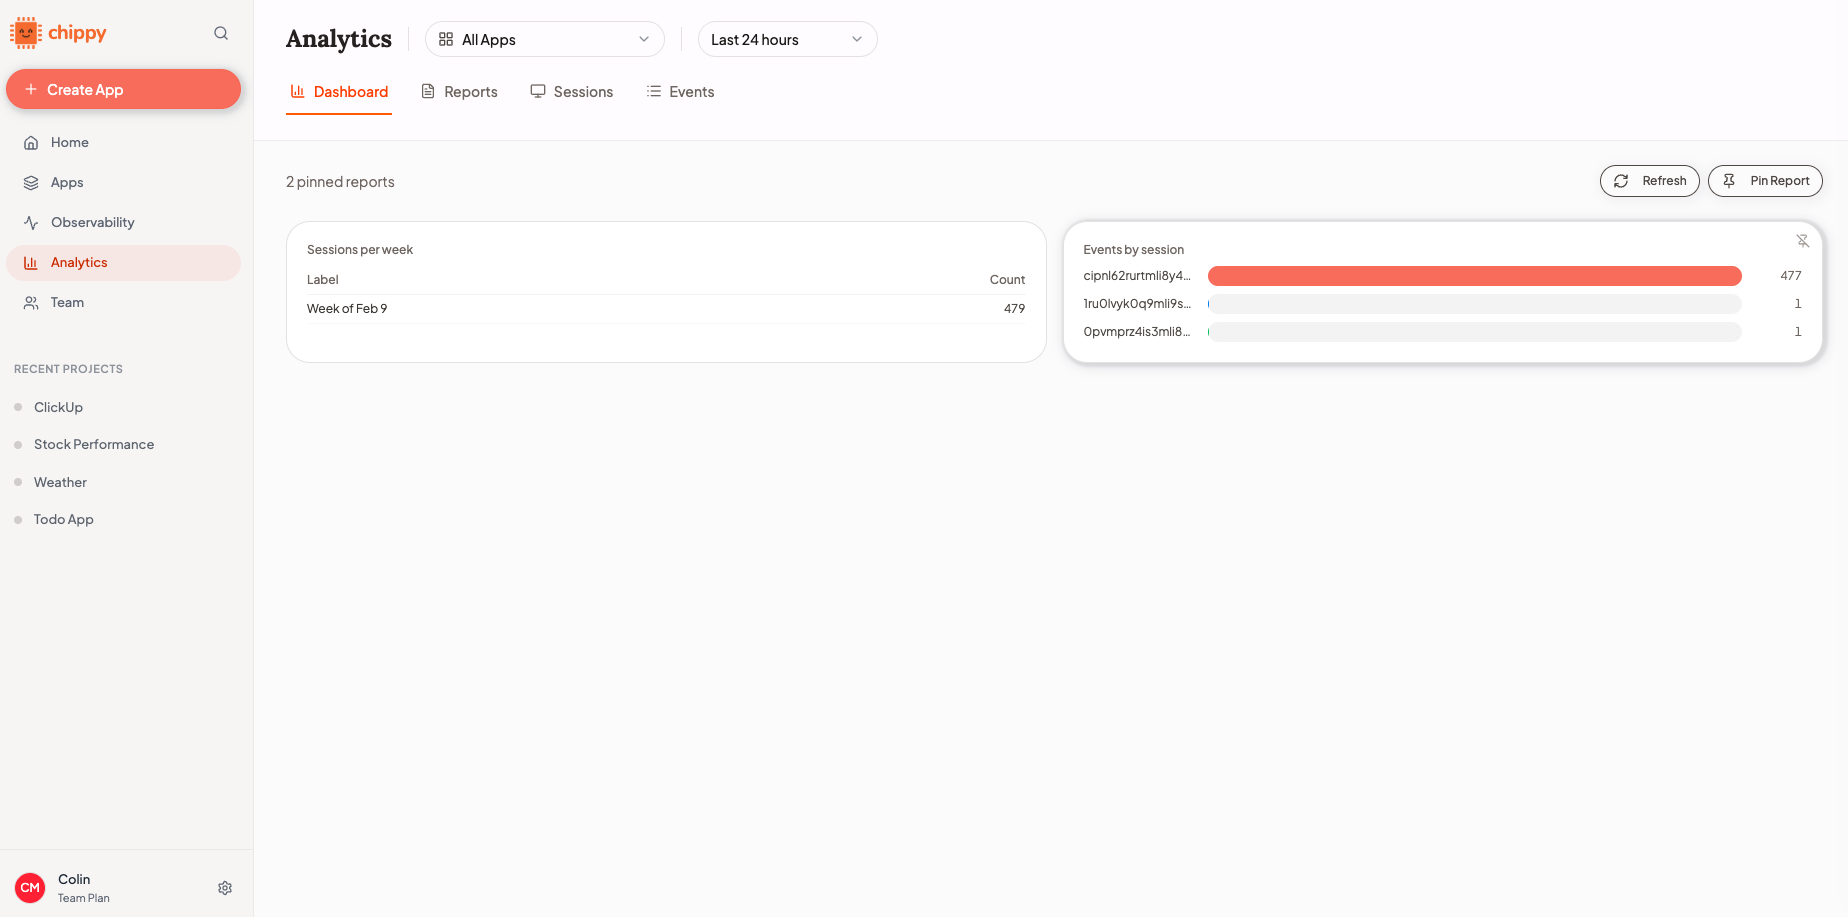Click the Team Plan label
The height and width of the screenshot is (917, 1848).
click(x=84, y=898)
